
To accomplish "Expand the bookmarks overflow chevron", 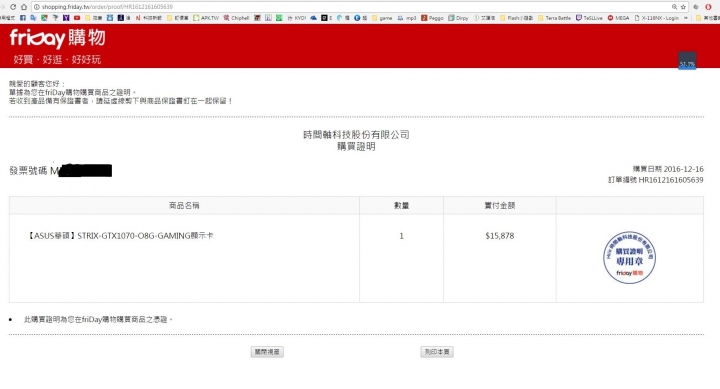I will 686,18.
